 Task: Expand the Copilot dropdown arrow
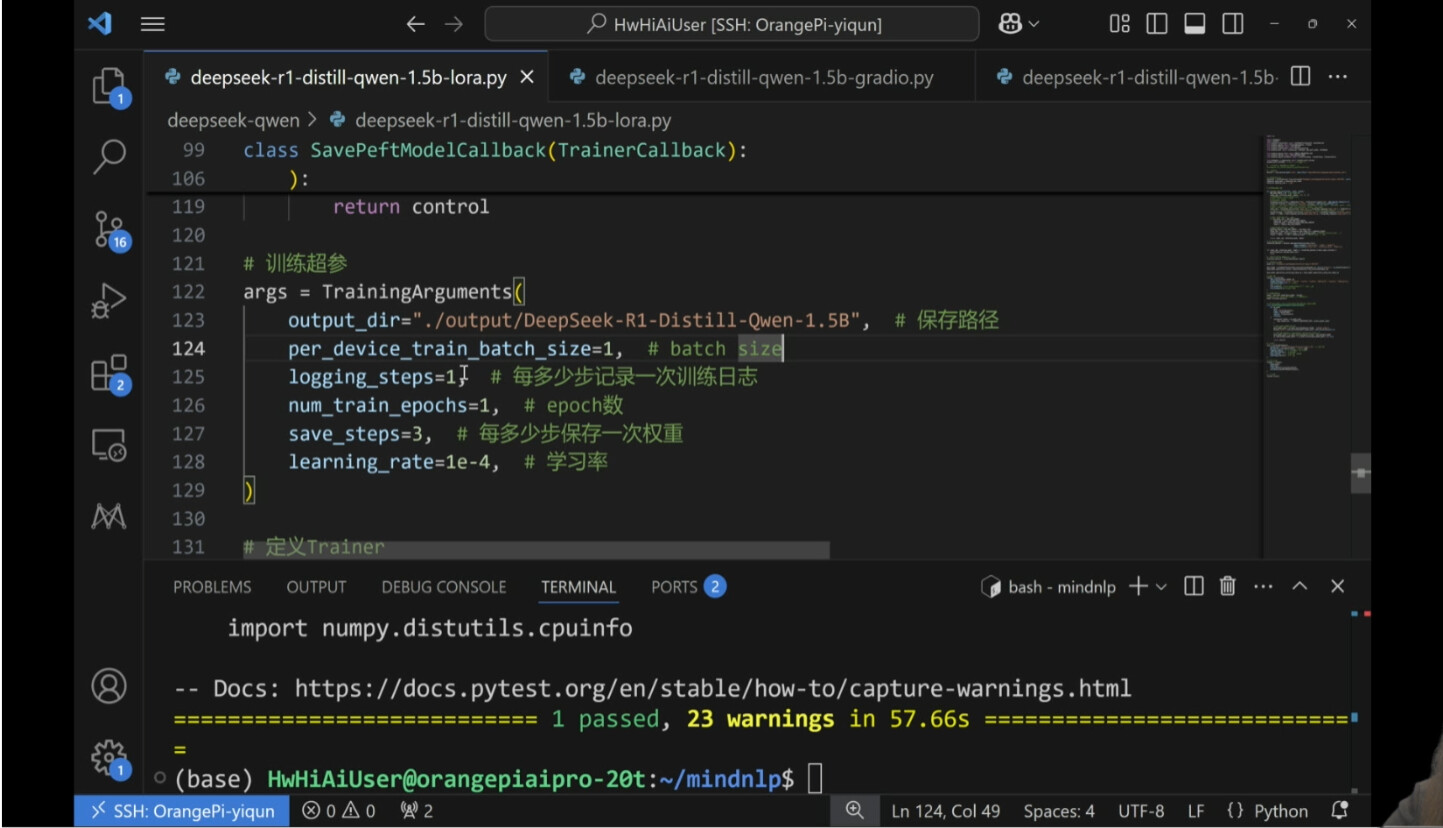[x=1034, y=24]
